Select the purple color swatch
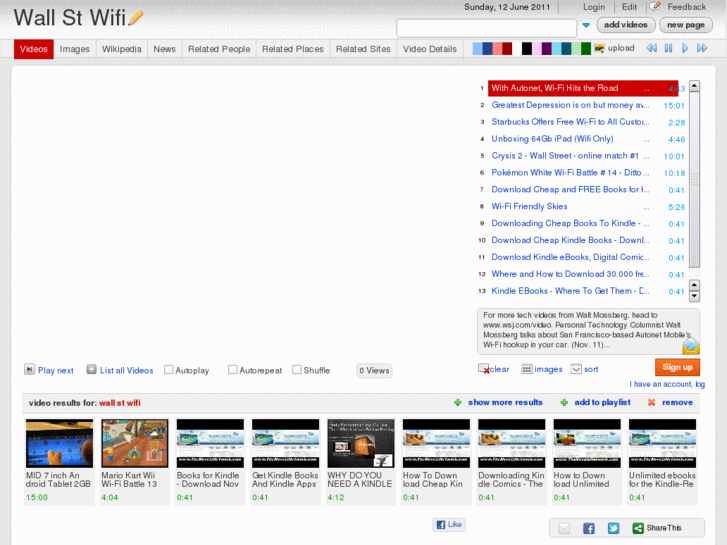The height and width of the screenshot is (545, 727). [546, 48]
